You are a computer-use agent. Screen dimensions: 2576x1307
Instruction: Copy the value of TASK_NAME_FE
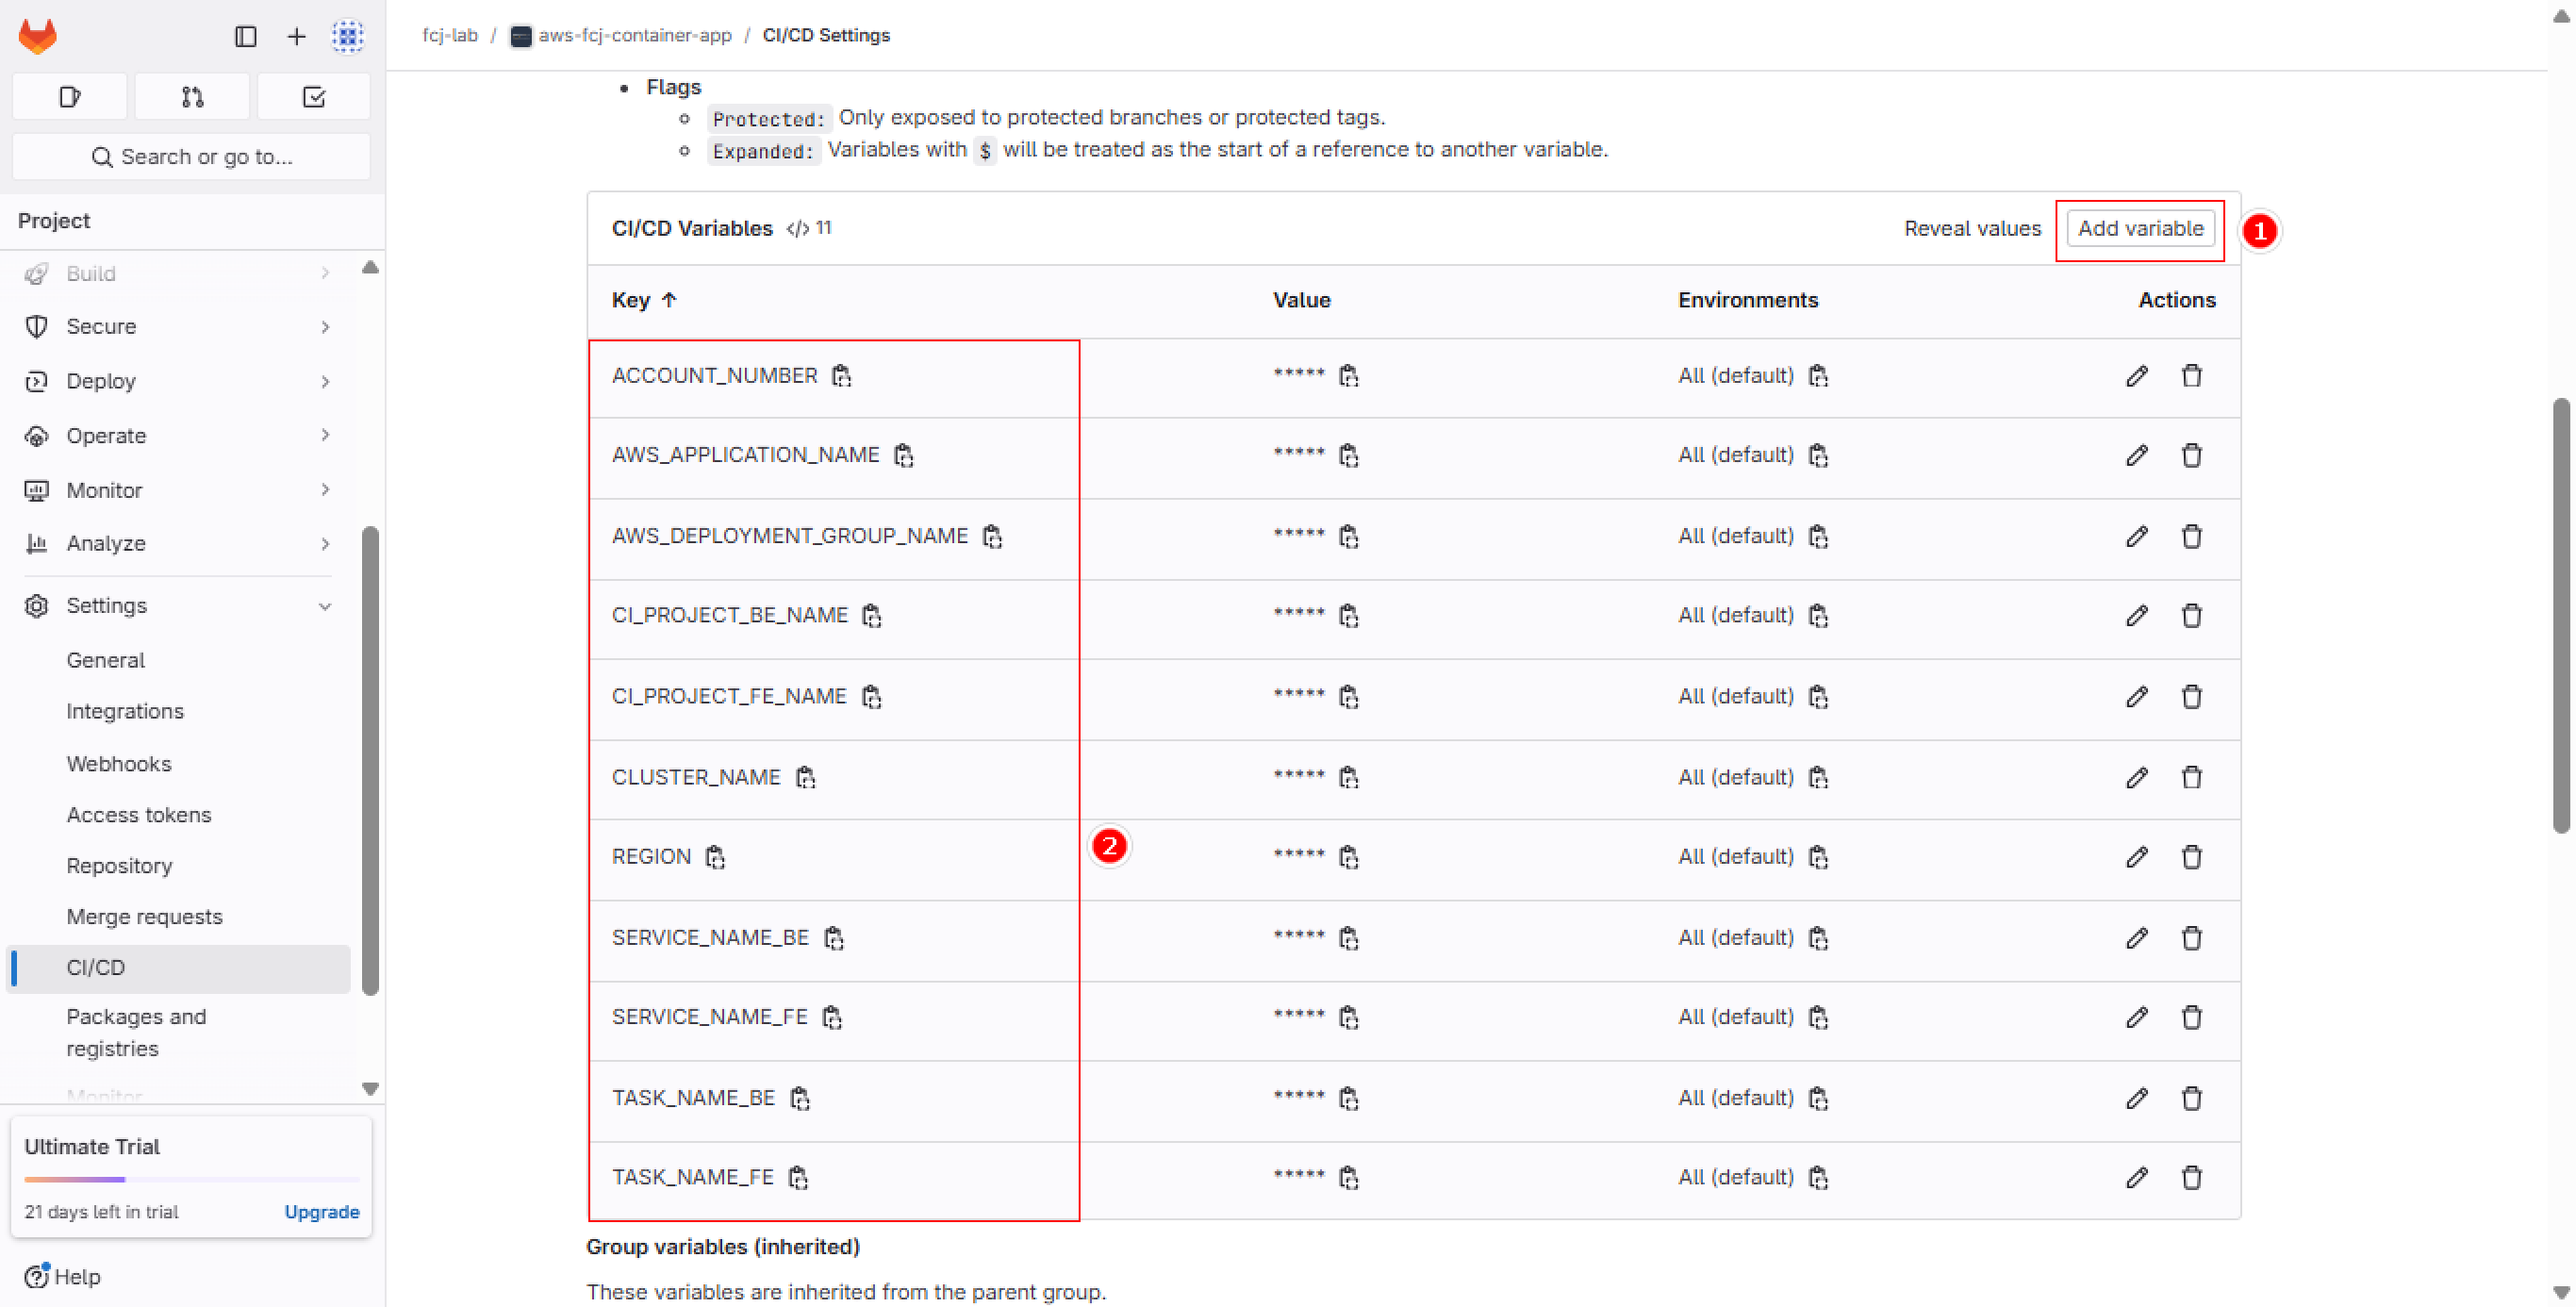coord(1349,1178)
